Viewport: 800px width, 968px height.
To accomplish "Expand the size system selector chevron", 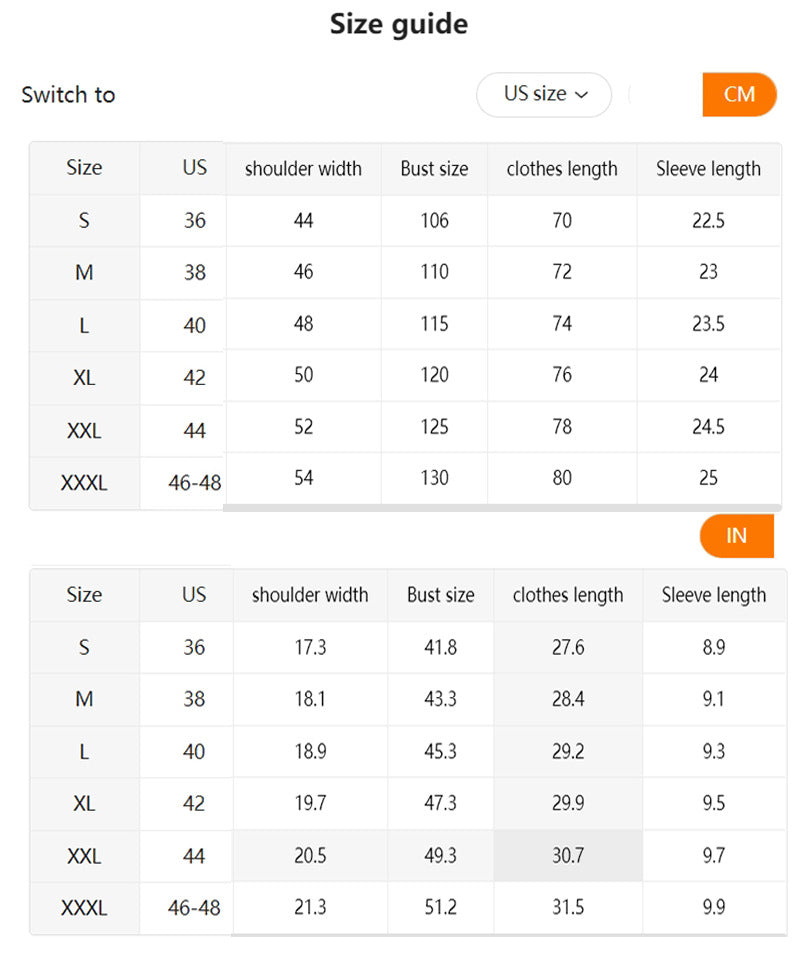I will (x=581, y=95).
